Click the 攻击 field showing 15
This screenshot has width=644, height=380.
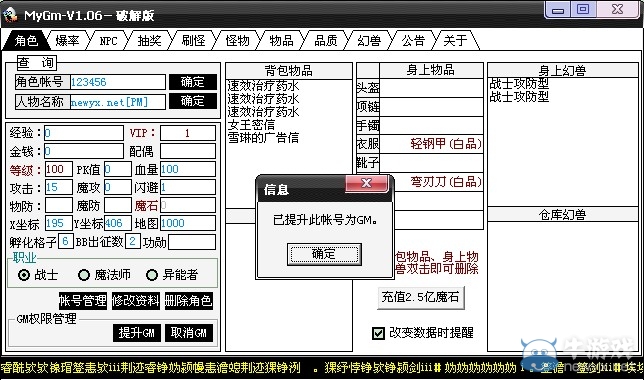coord(59,187)
